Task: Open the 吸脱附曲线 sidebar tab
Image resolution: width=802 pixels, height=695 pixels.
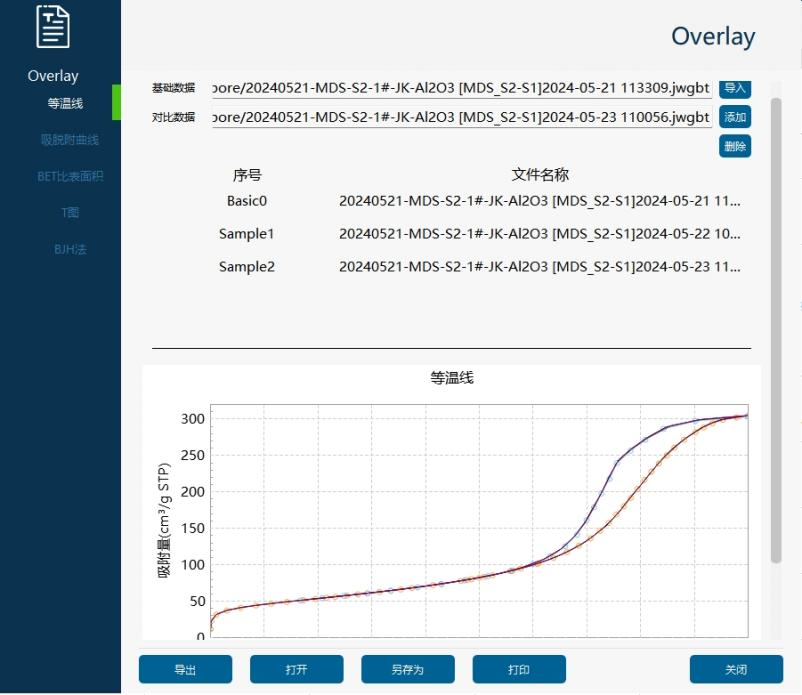Action: [70, 140]
